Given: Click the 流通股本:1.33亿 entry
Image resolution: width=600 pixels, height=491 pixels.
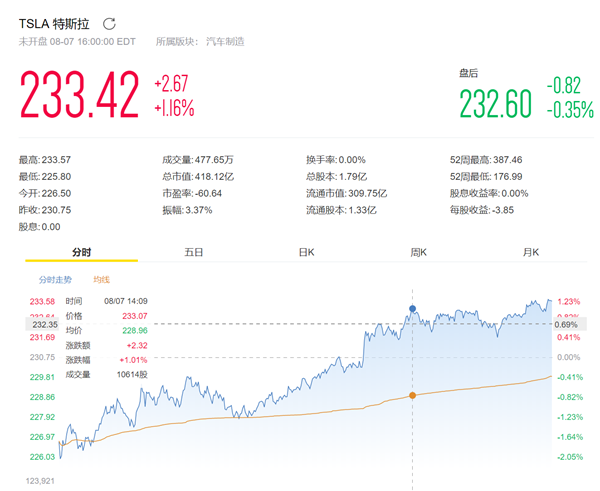Looking at the screenshot, I should (x=341, y=210).
